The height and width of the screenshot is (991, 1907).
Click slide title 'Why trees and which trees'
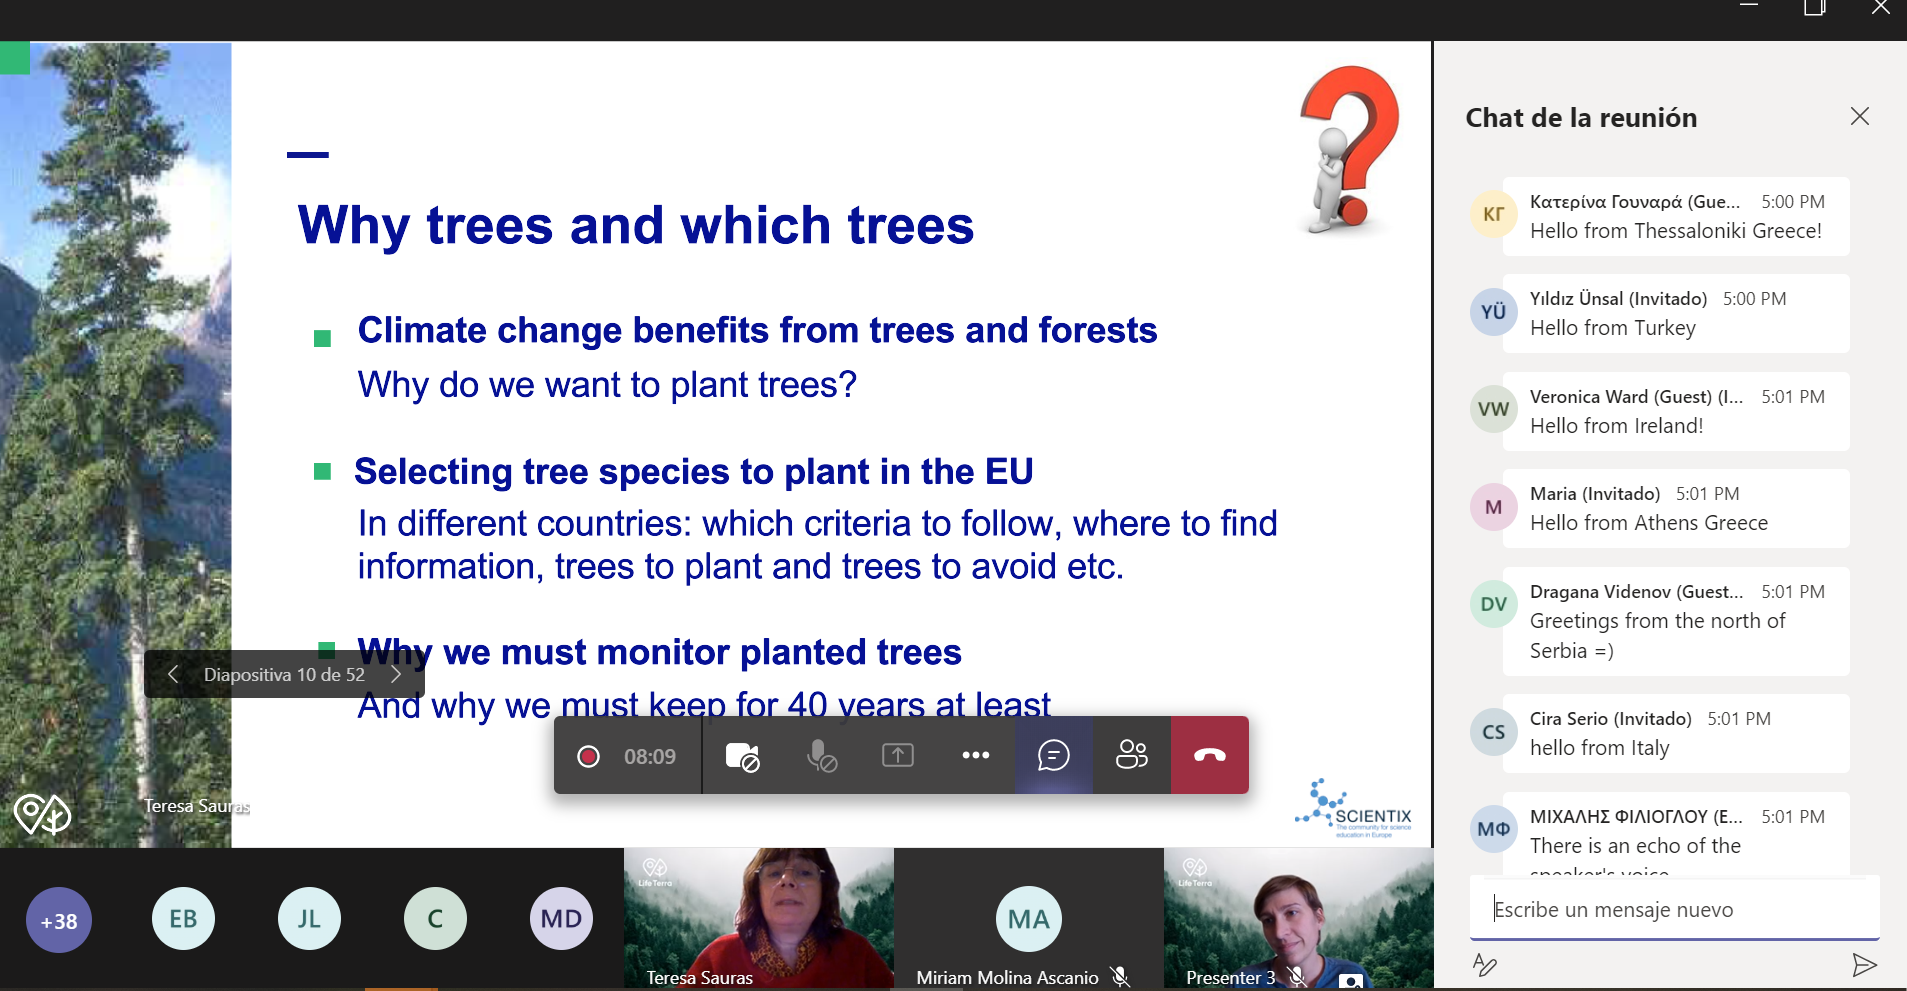coord(636,224)
